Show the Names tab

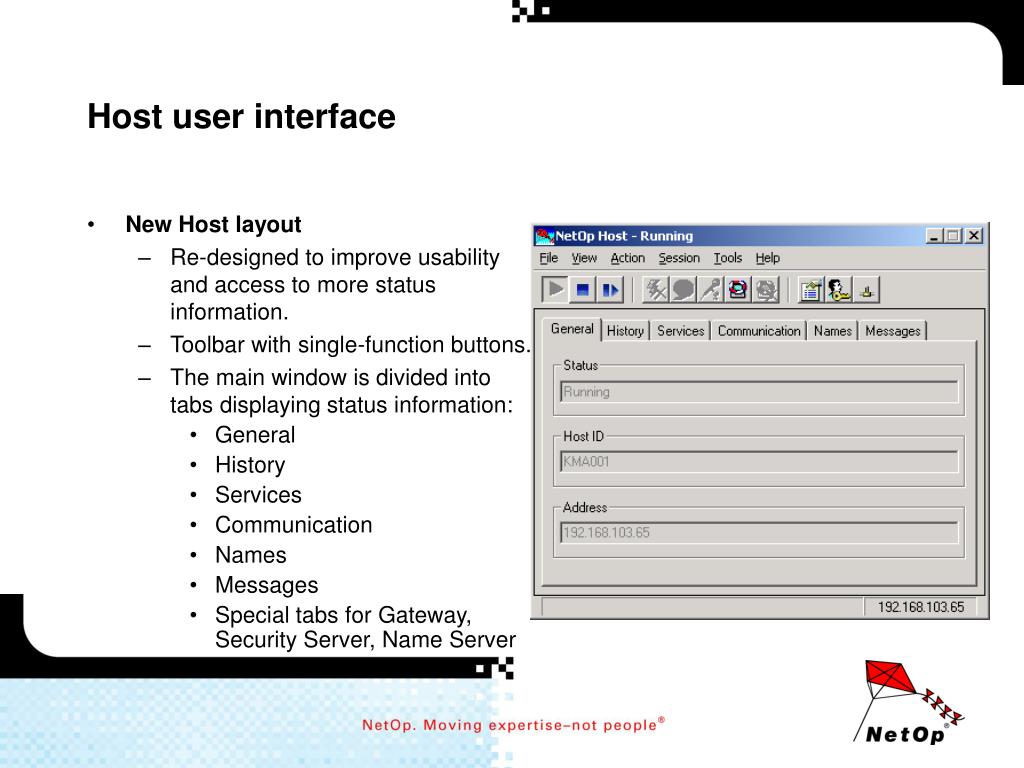tap(833, 330)
